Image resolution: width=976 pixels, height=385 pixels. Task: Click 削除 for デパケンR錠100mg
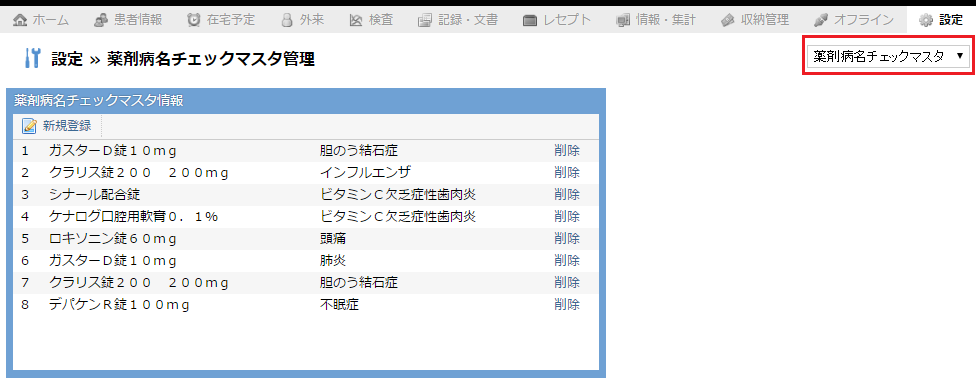(x=566, y=305)
